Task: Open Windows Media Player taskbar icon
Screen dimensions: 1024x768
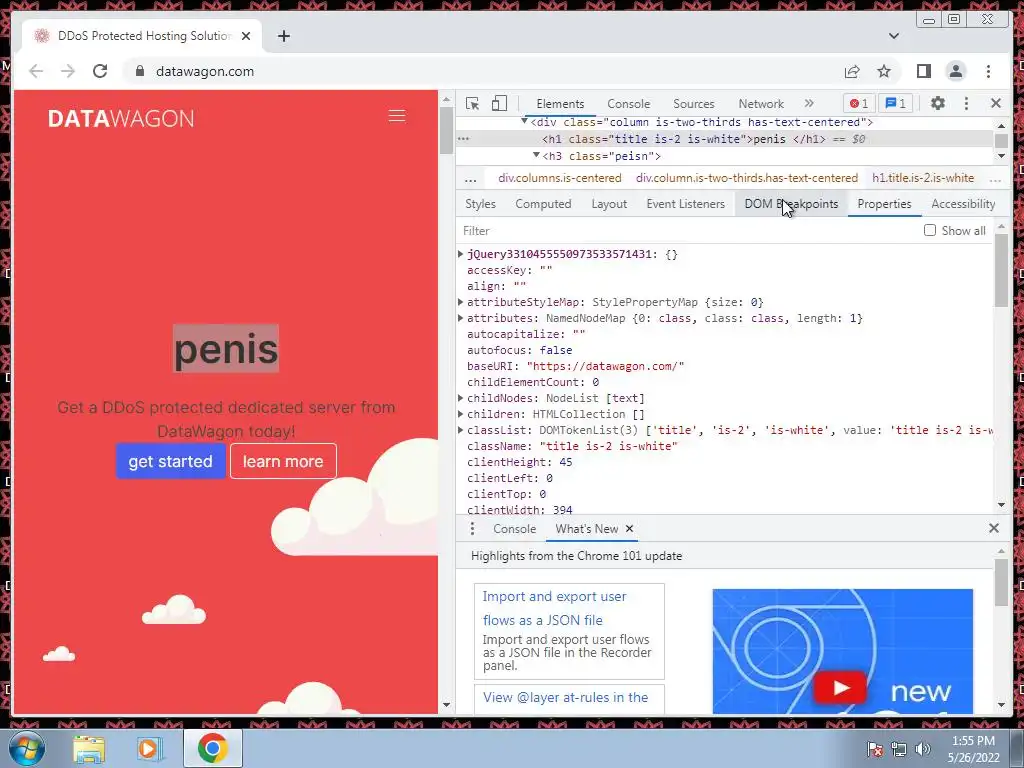Action: [x=149, y=748]
